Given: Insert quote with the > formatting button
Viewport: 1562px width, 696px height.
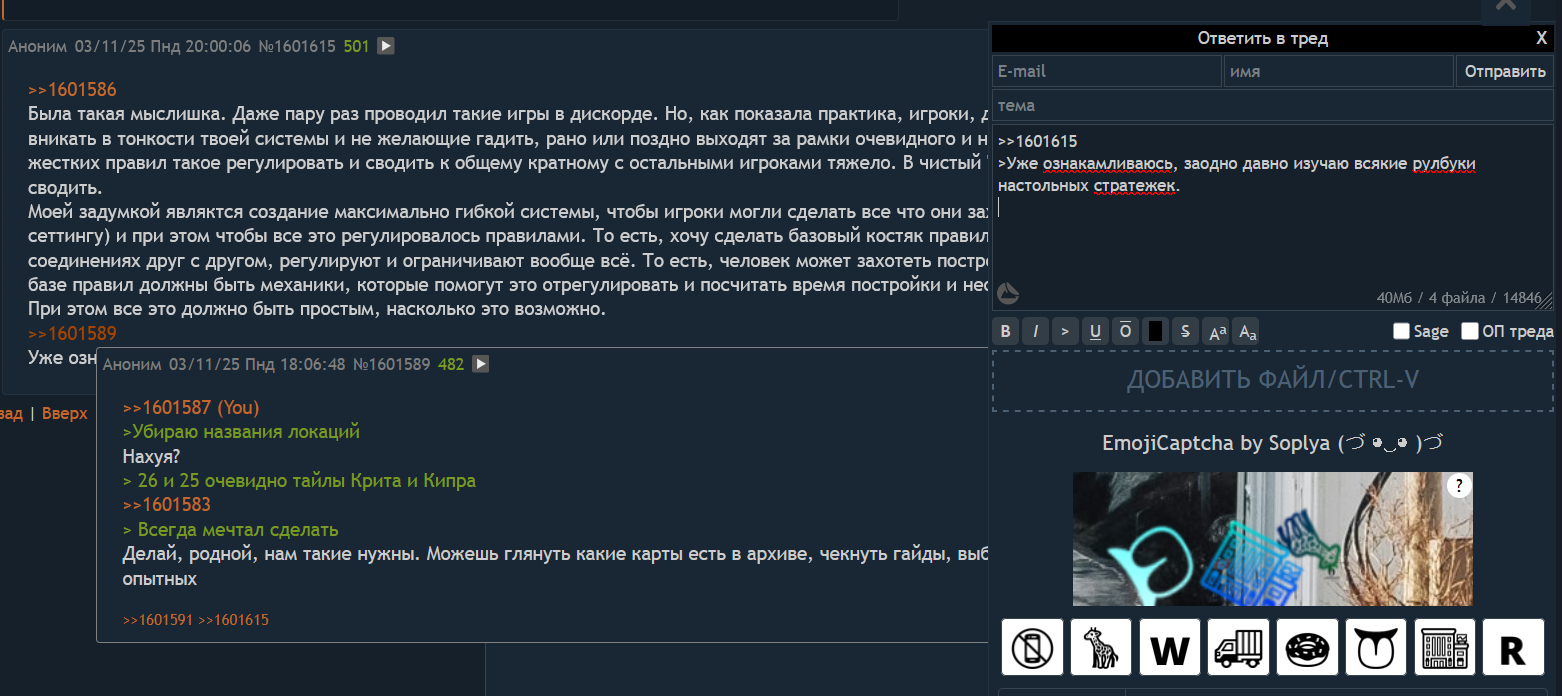Looking at the screenshot, I should coord(1066,331).
